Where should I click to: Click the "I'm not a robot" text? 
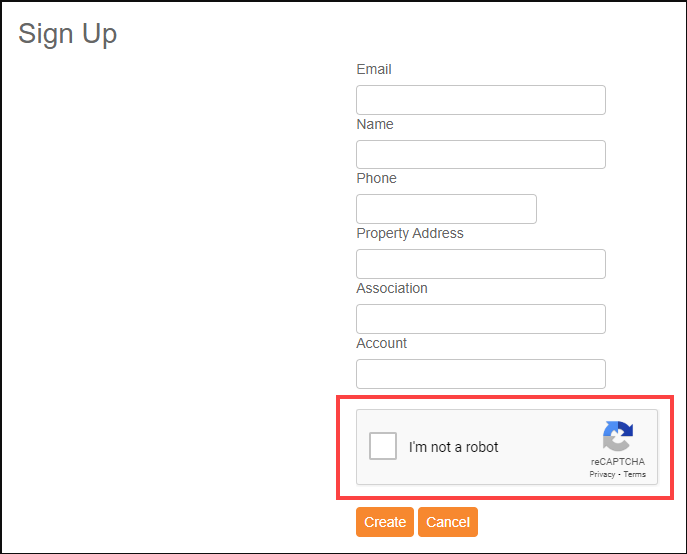click(453, 447)
